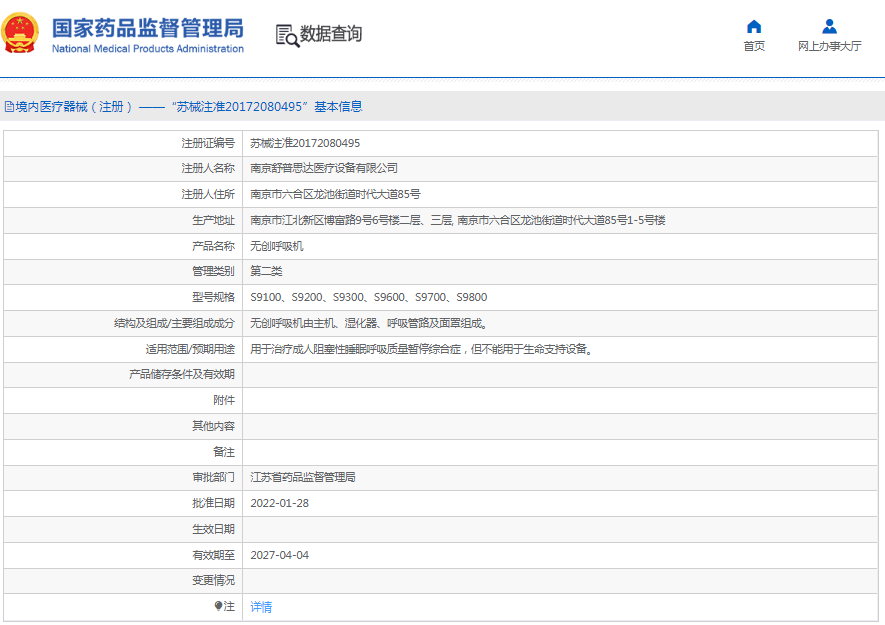
Task: Click the 附件 row label
Action: pyautogui.click(x=224, y=400)
